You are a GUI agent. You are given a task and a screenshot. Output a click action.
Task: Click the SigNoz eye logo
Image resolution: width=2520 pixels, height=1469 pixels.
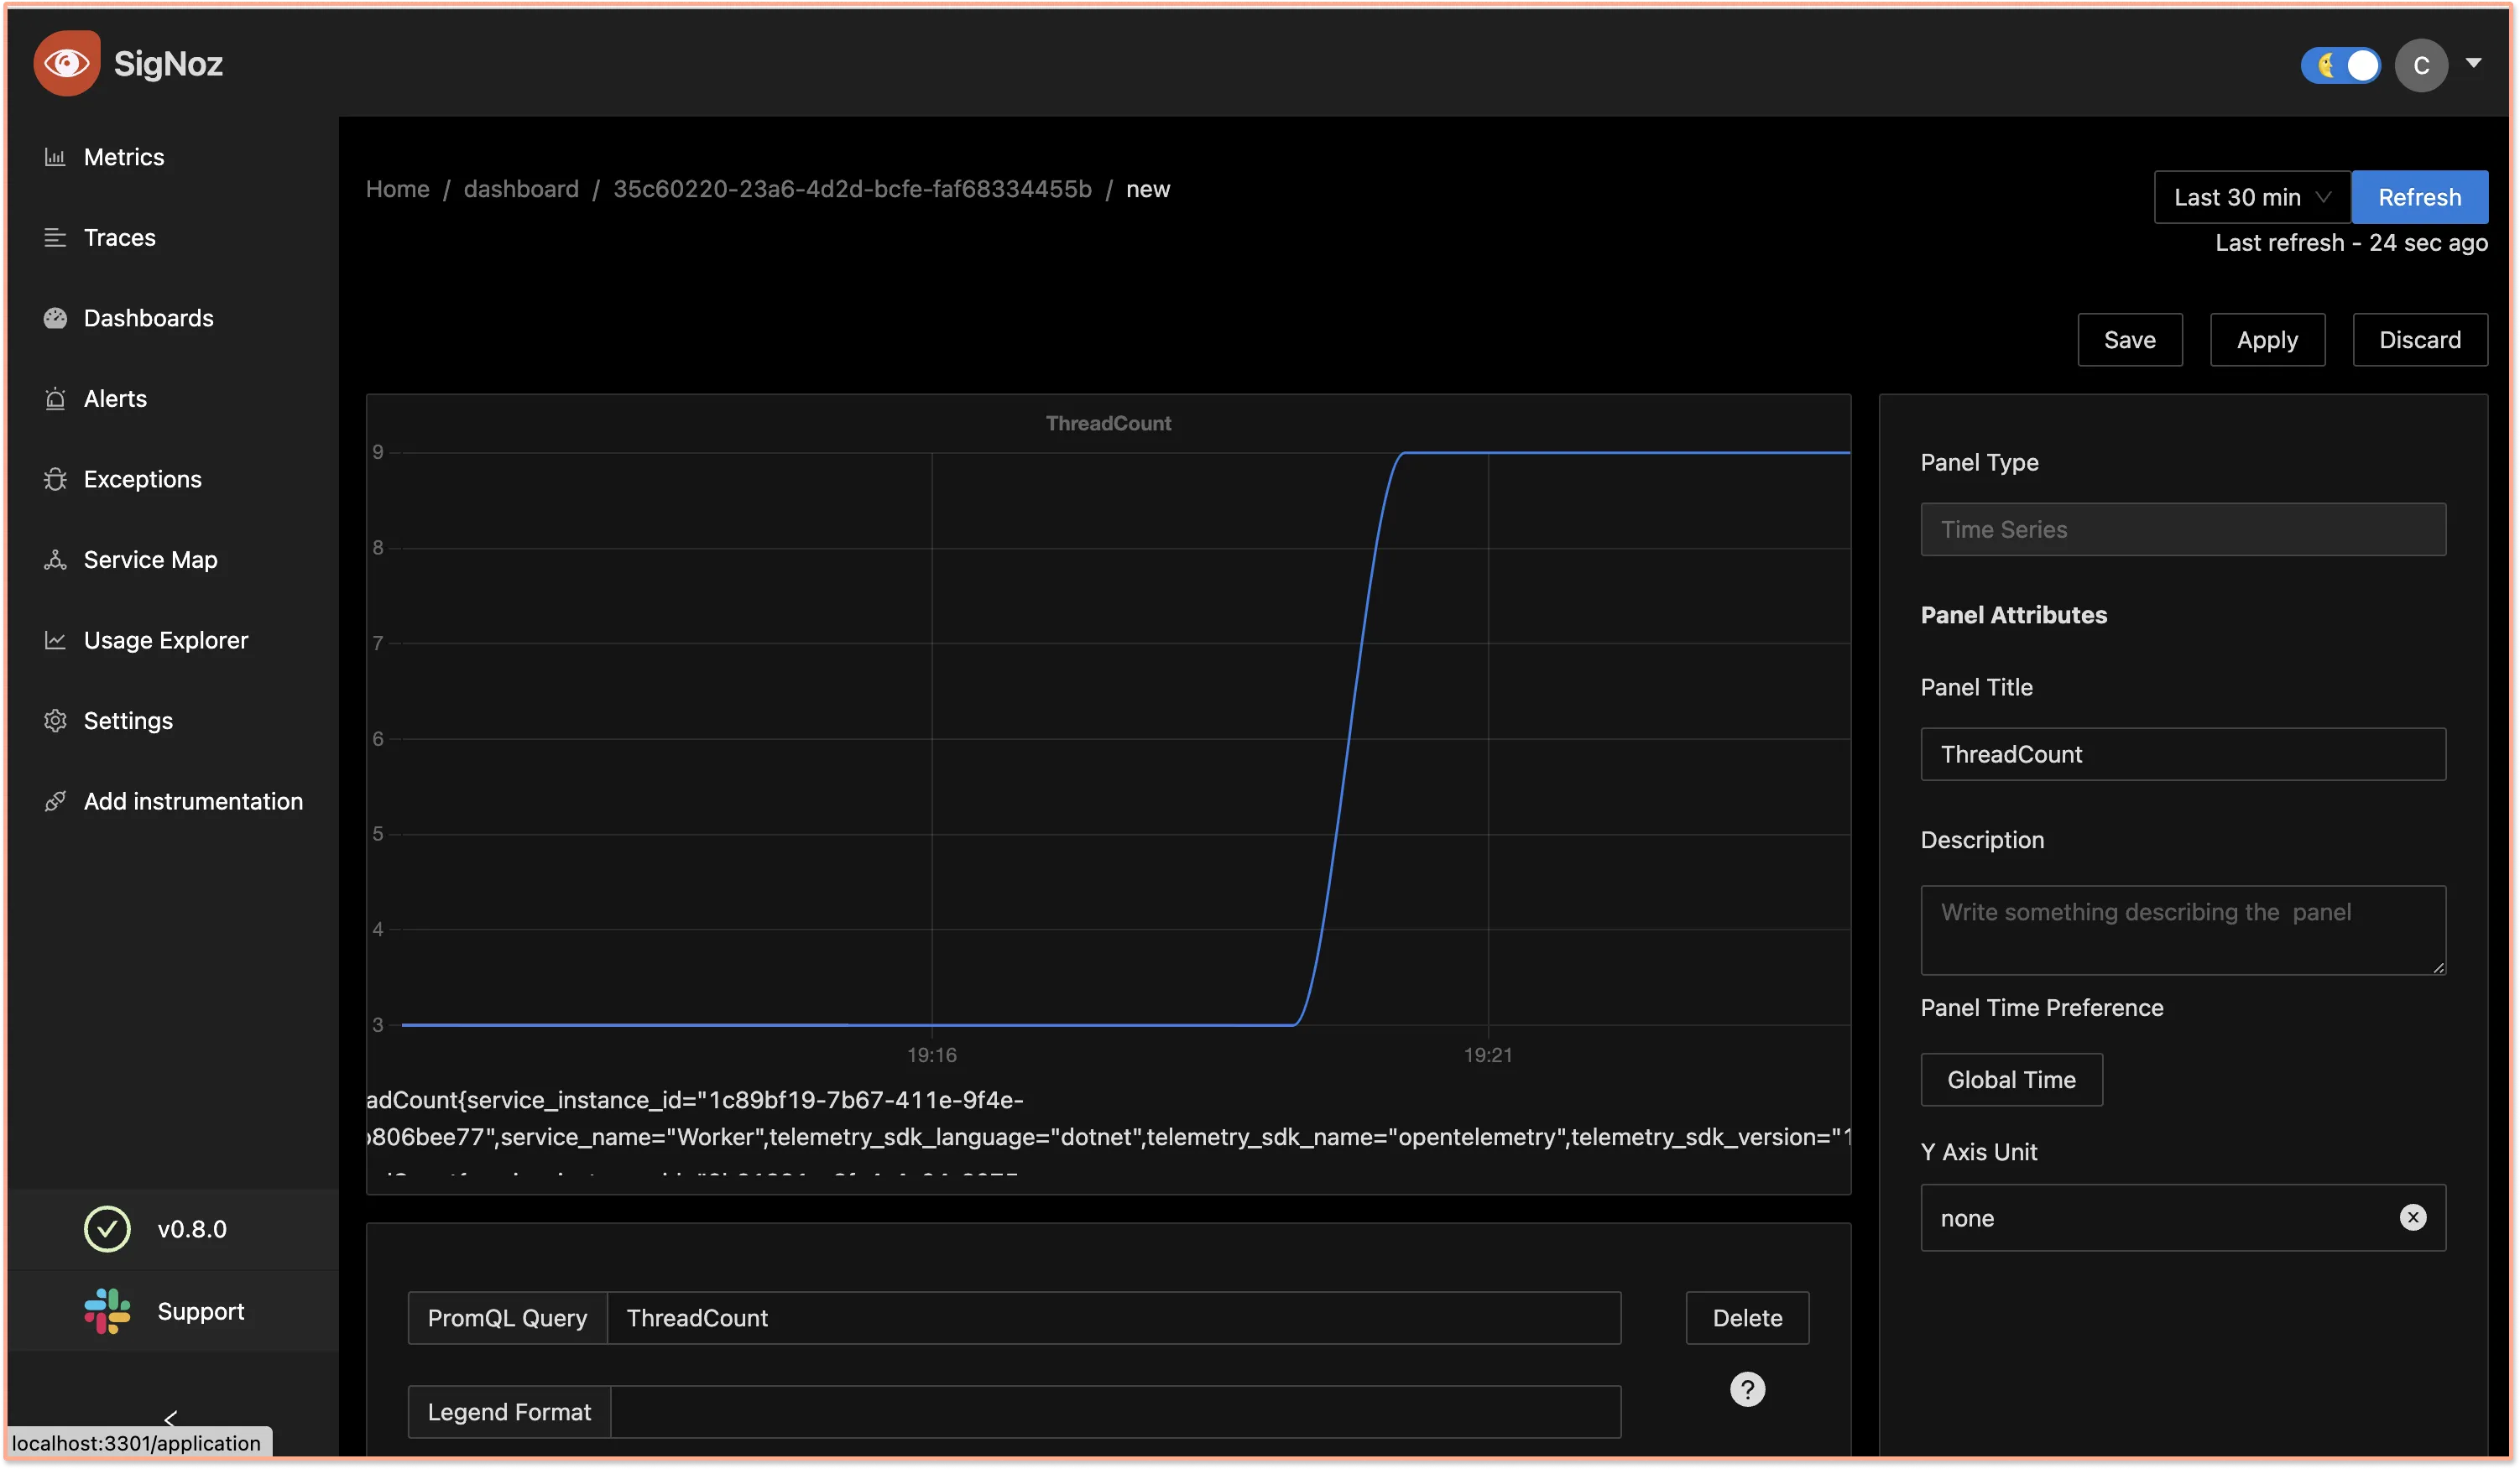tap(66, 63)
